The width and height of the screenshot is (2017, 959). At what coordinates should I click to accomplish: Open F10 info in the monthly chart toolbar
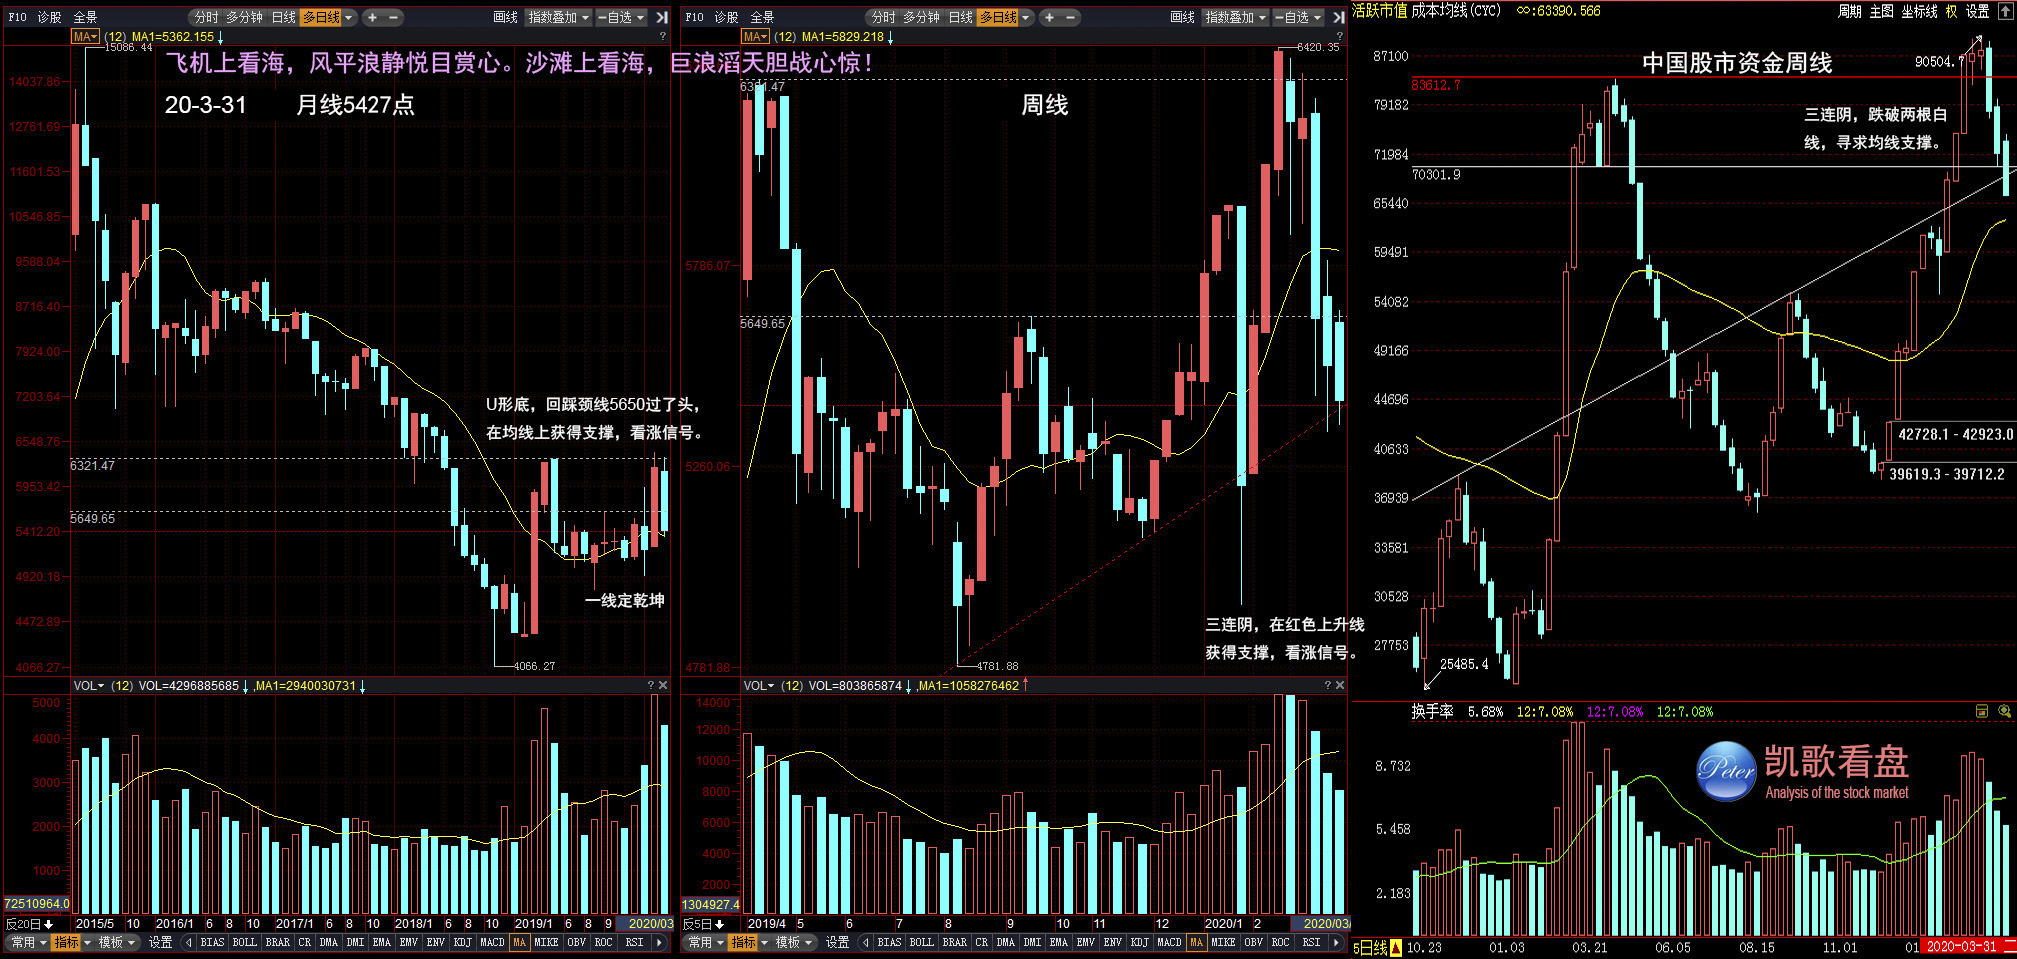18,17
